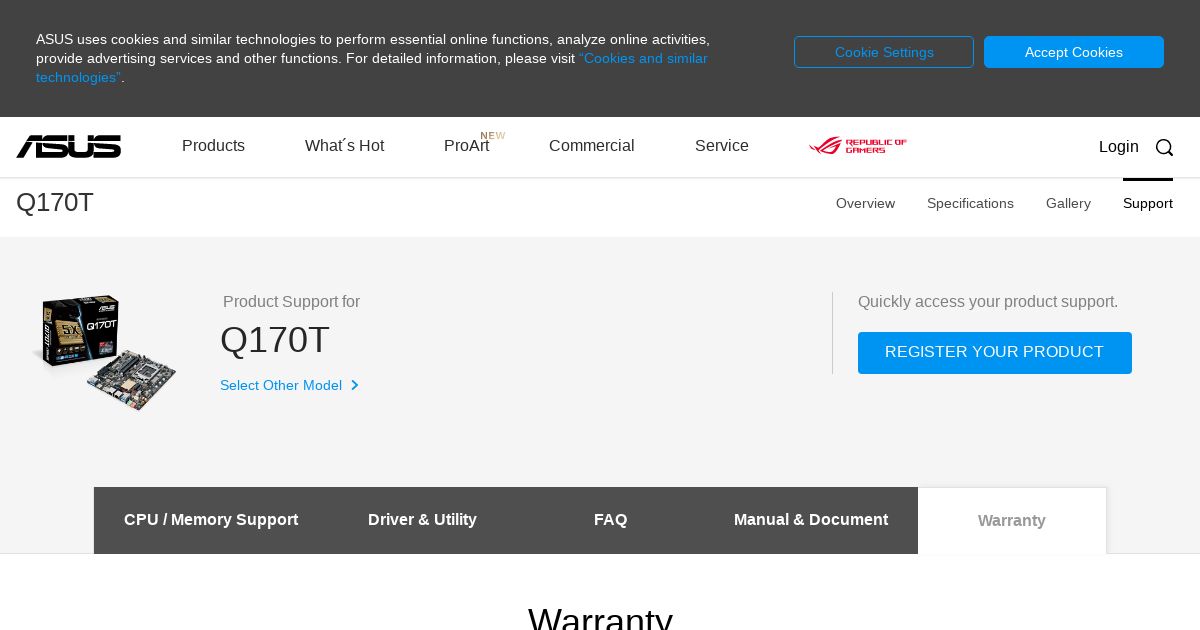Click the Warranty heading text
This screenshot has height=630, width=1200.
pos(600,618)
